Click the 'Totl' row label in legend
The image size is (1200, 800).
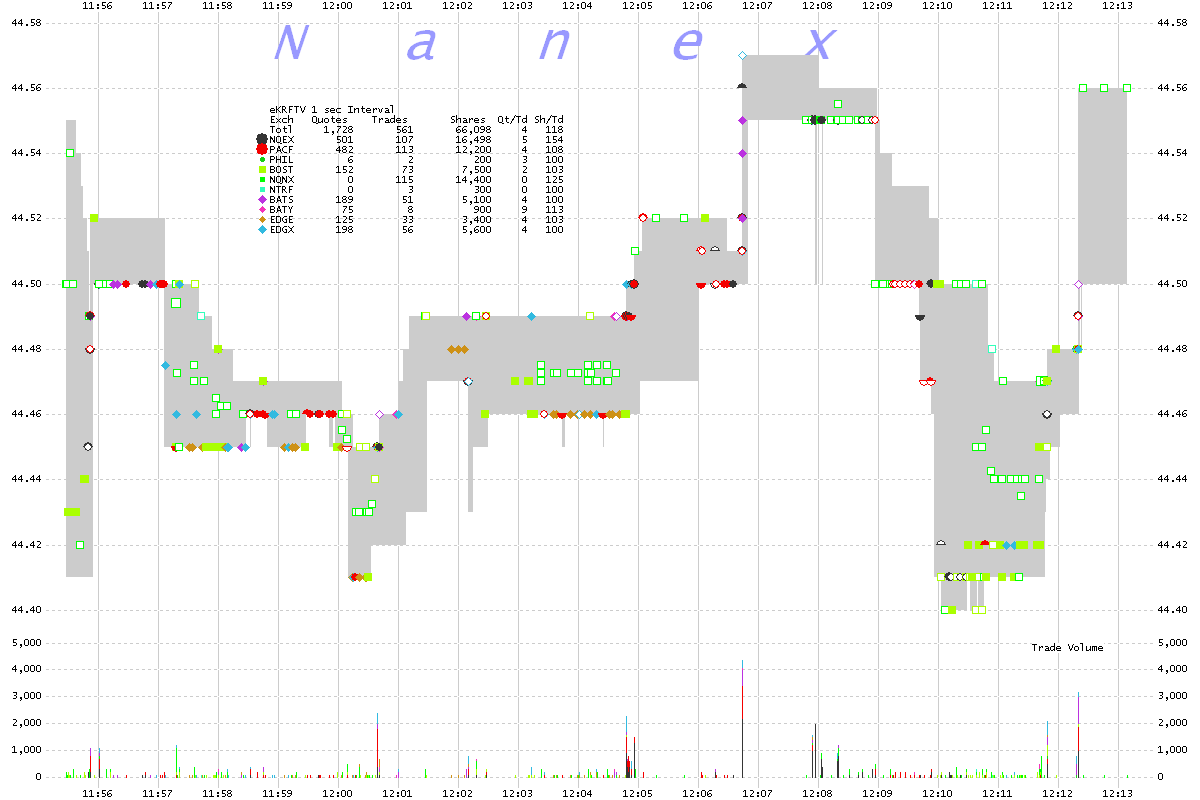tap(282, 129)
